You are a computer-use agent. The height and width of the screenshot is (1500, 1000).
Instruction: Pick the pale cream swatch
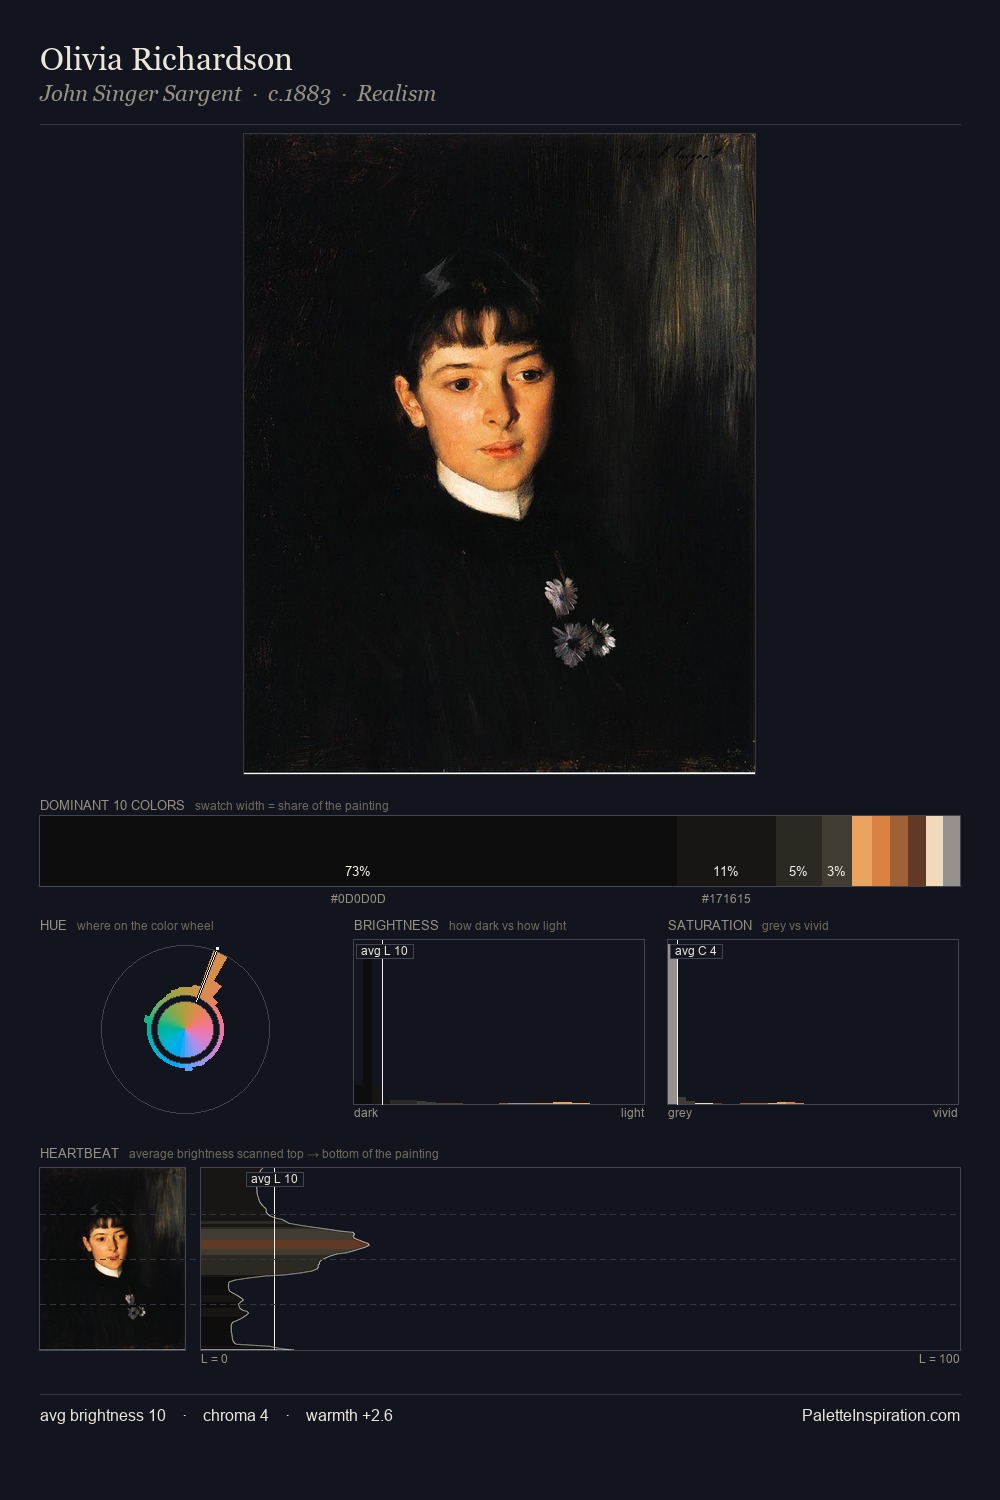click(934, 851)
